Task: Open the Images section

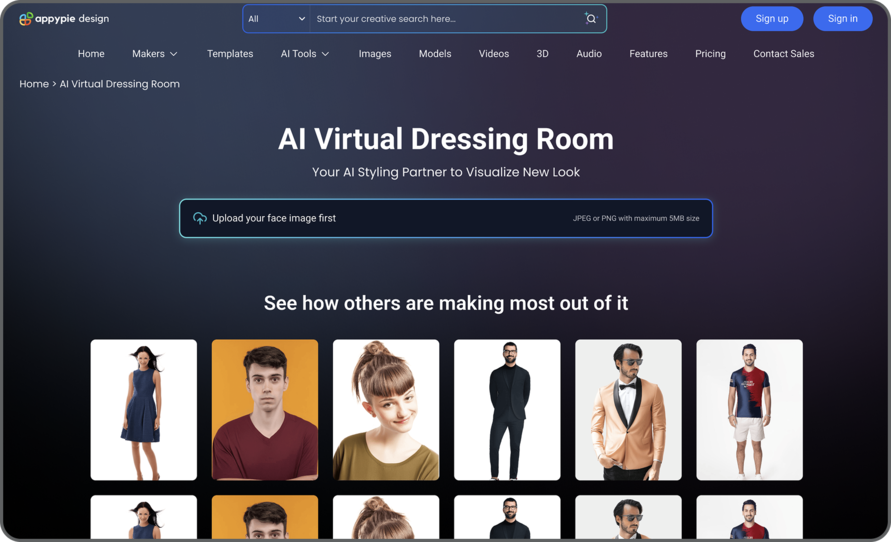Action: coord(375,53)
